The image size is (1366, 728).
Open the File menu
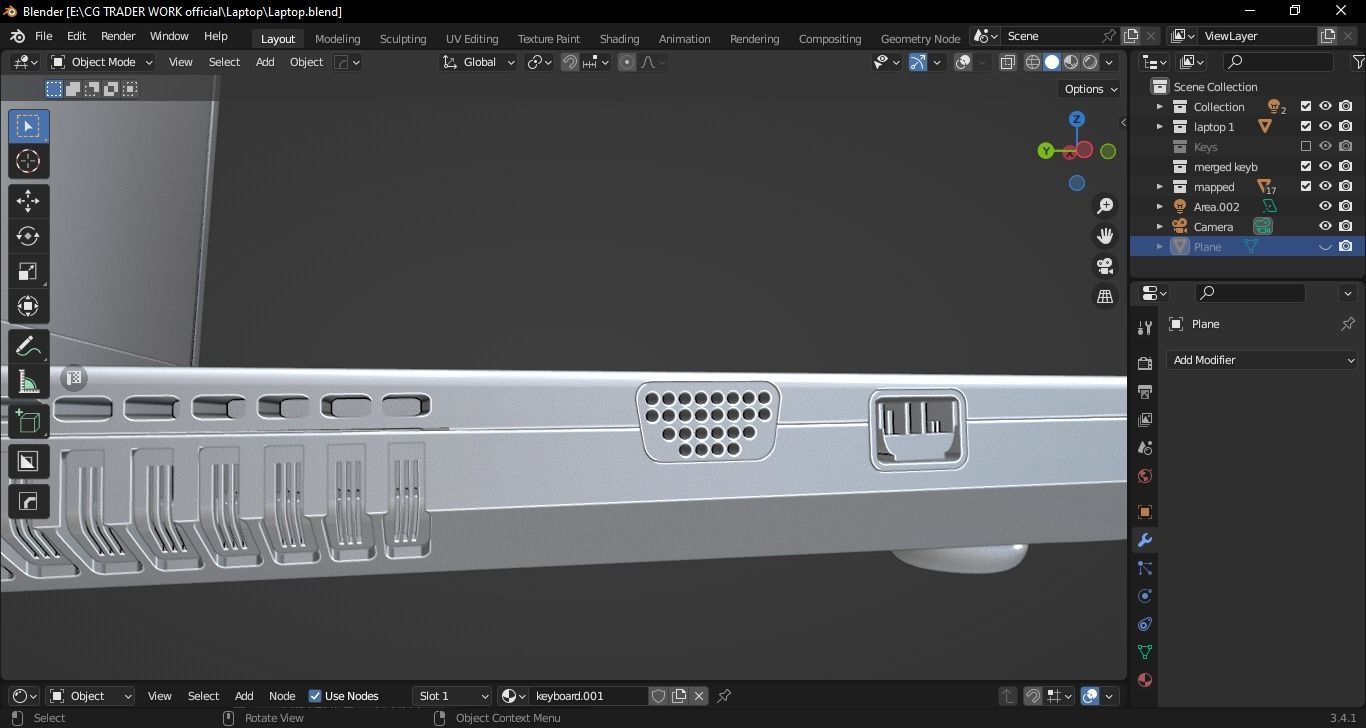44,36
